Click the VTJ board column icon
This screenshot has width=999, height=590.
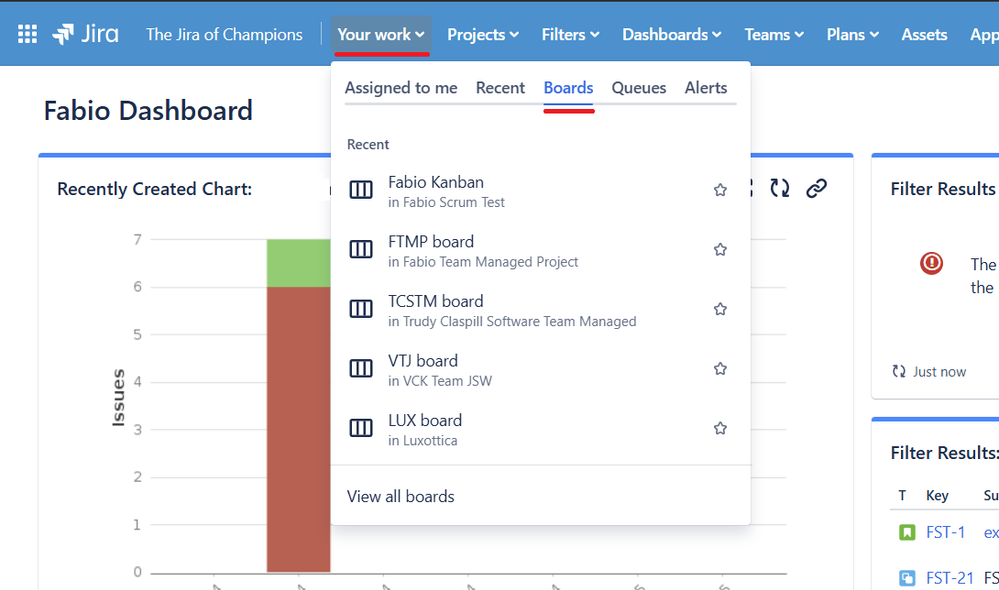point(361,368)
